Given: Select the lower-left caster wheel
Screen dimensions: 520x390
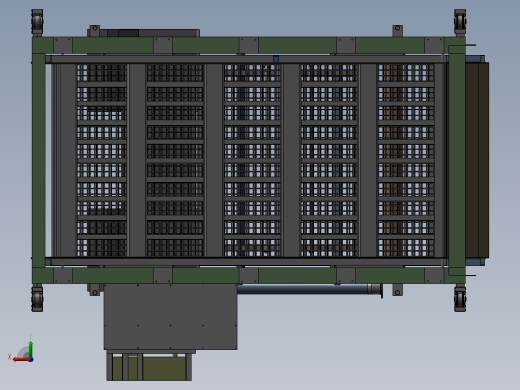Looking at the screenshot, I should point(37,298).
